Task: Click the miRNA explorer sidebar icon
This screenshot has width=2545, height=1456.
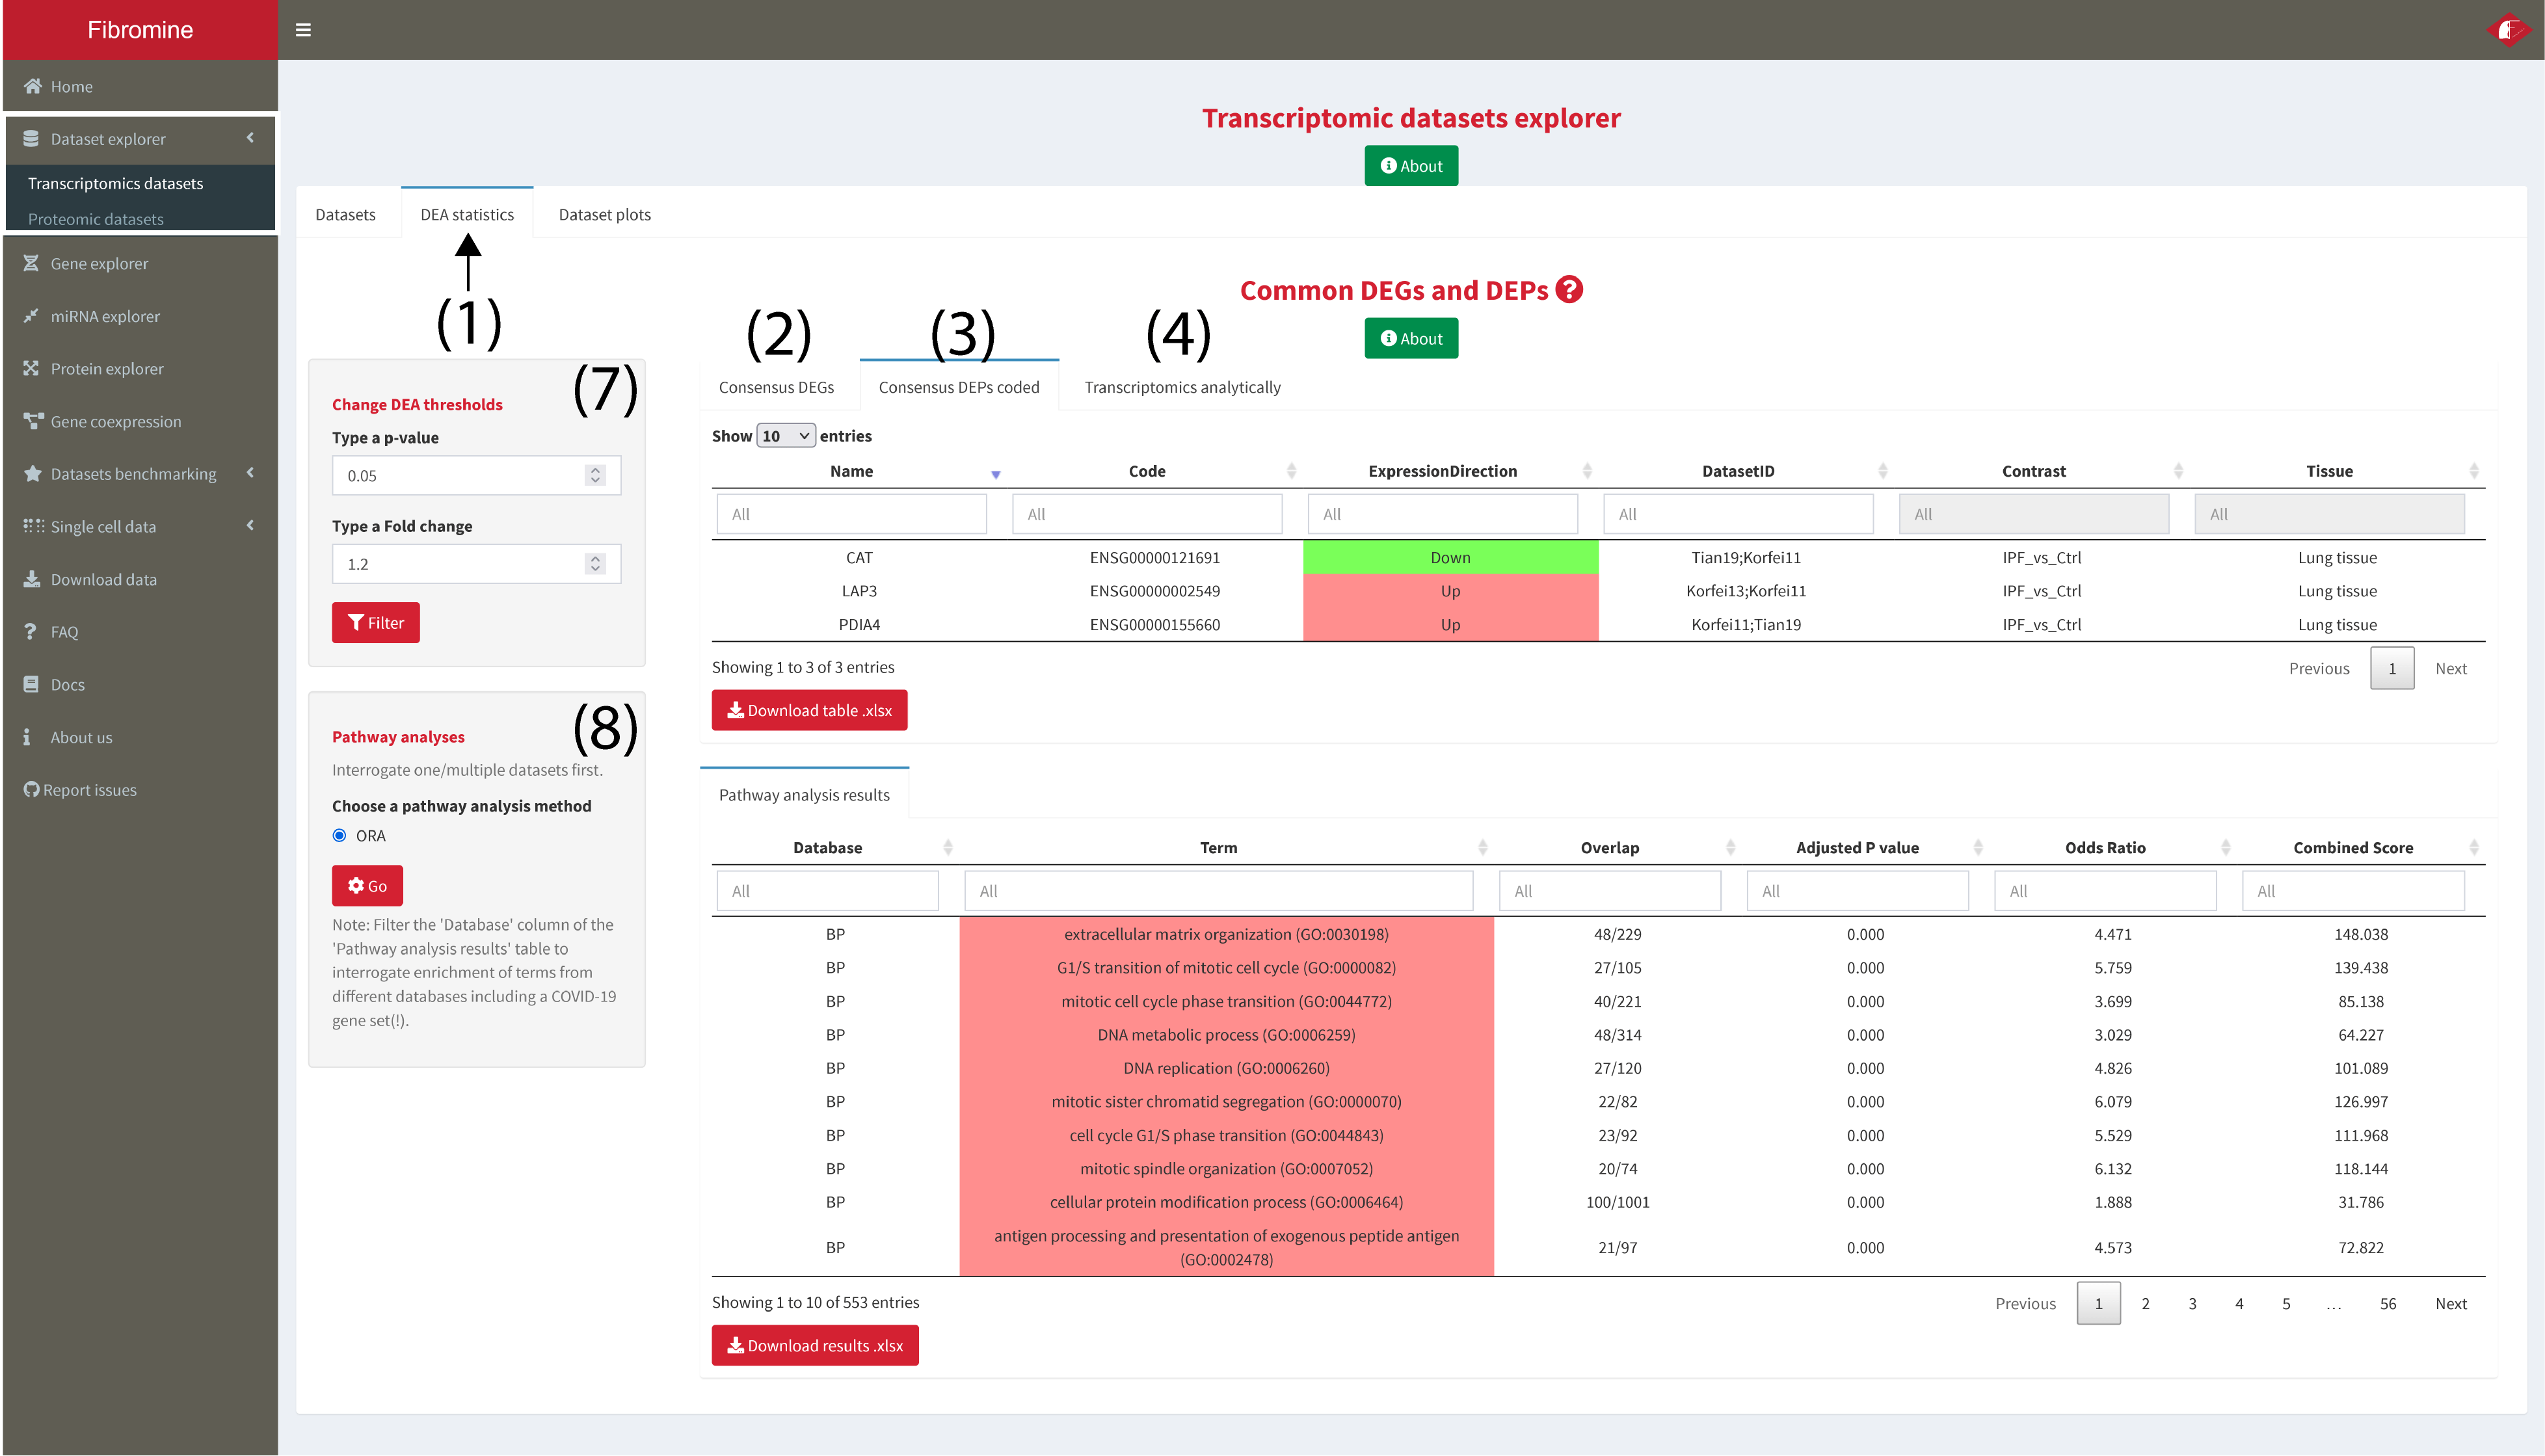Action: click(31, 316)
